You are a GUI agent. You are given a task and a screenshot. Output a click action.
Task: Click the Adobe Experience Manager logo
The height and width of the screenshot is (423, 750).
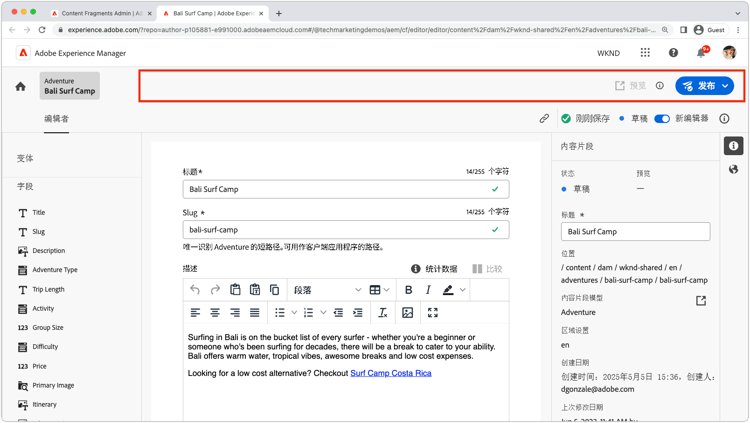click(23, 53)
